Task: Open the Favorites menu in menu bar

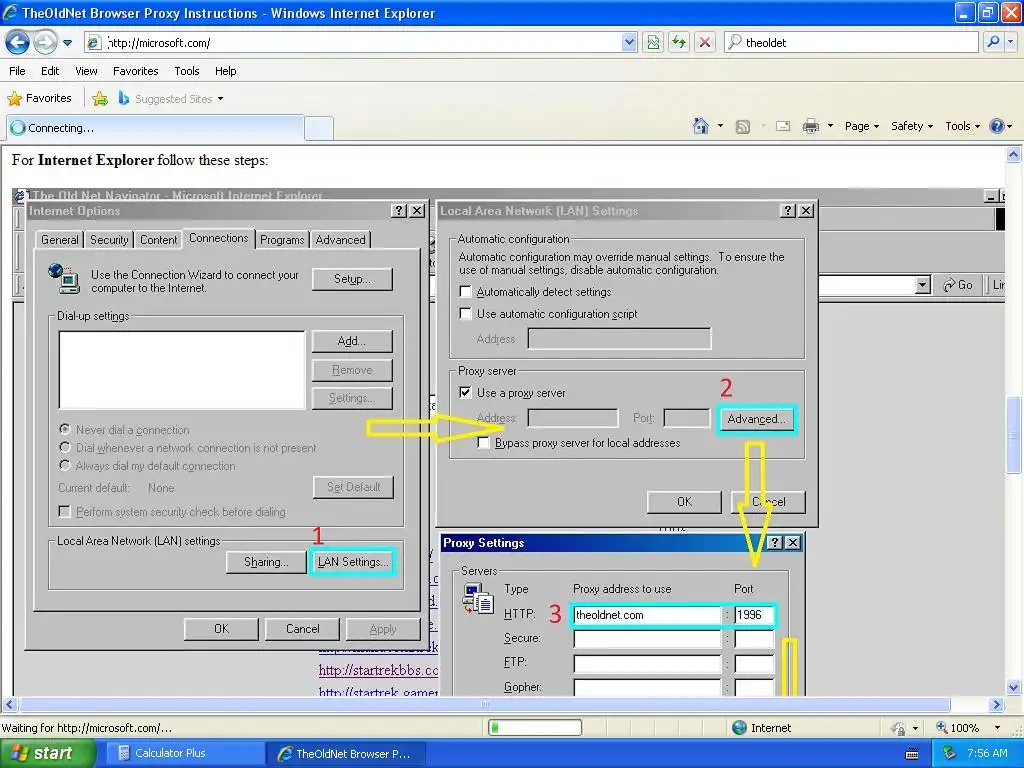Action: [136, 71]
